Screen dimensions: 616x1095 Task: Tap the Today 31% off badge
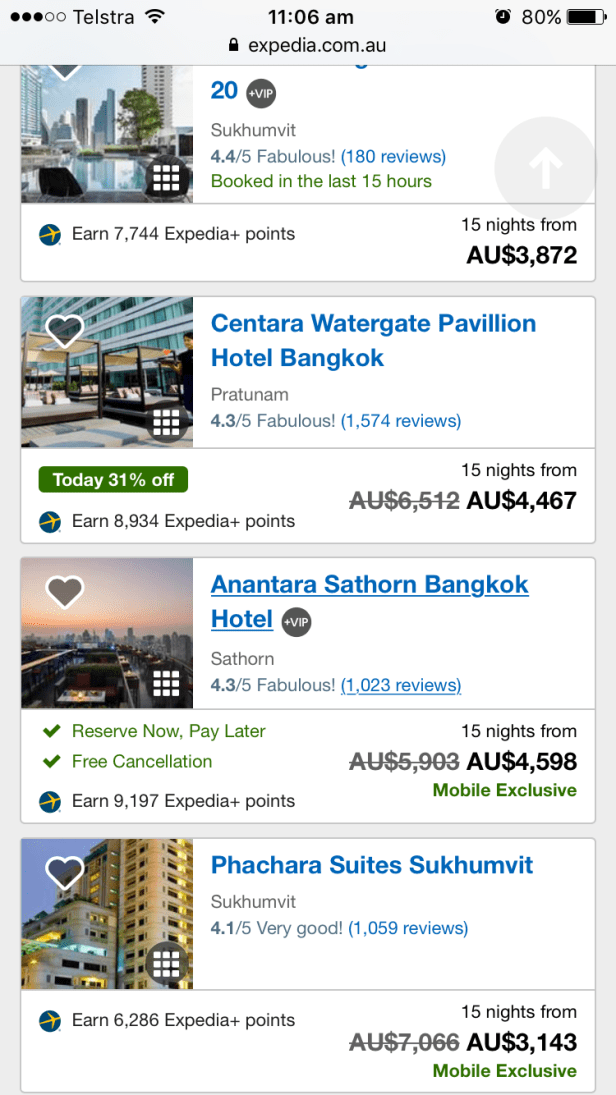pyautogui.click(x=113, y=480)
